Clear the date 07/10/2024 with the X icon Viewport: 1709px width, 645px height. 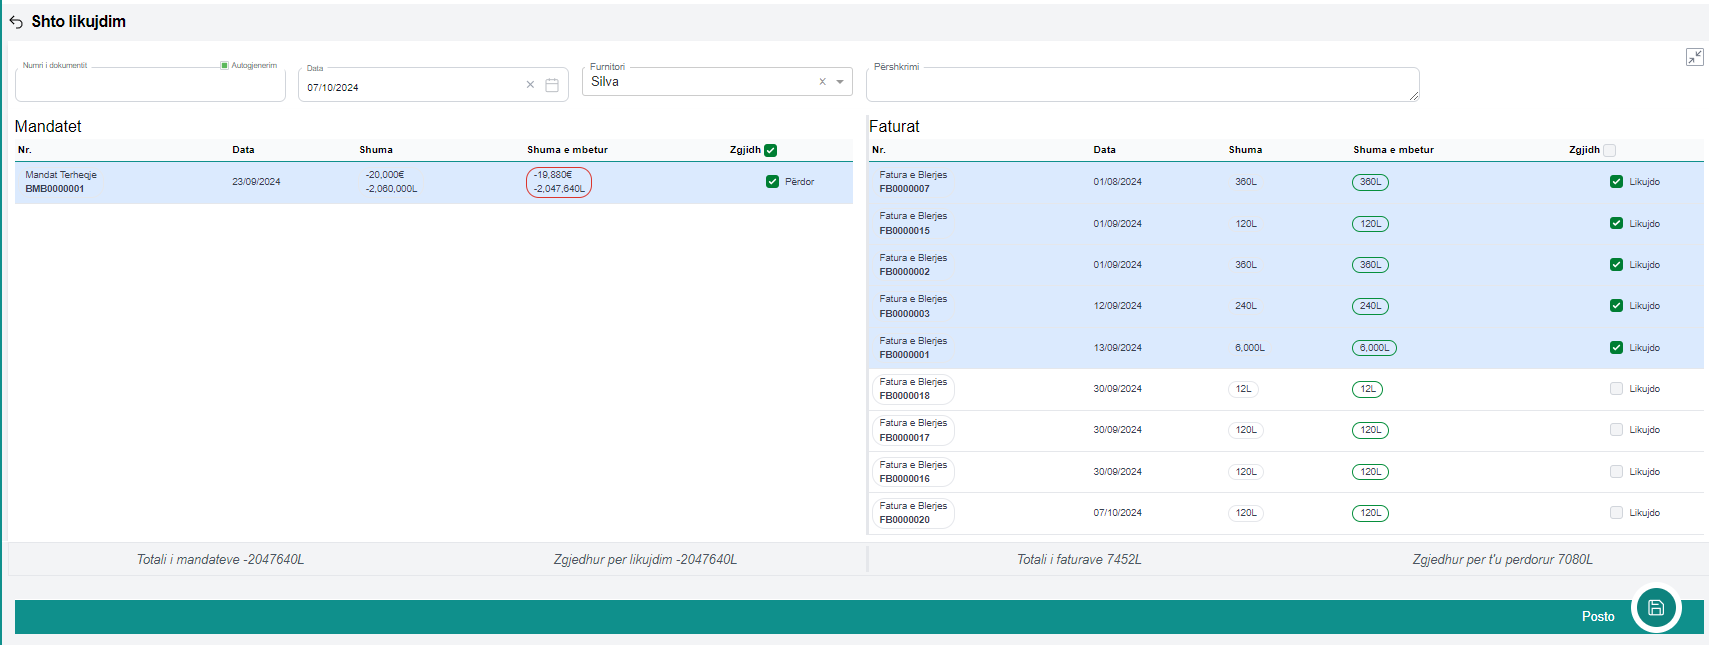point(530,85)
